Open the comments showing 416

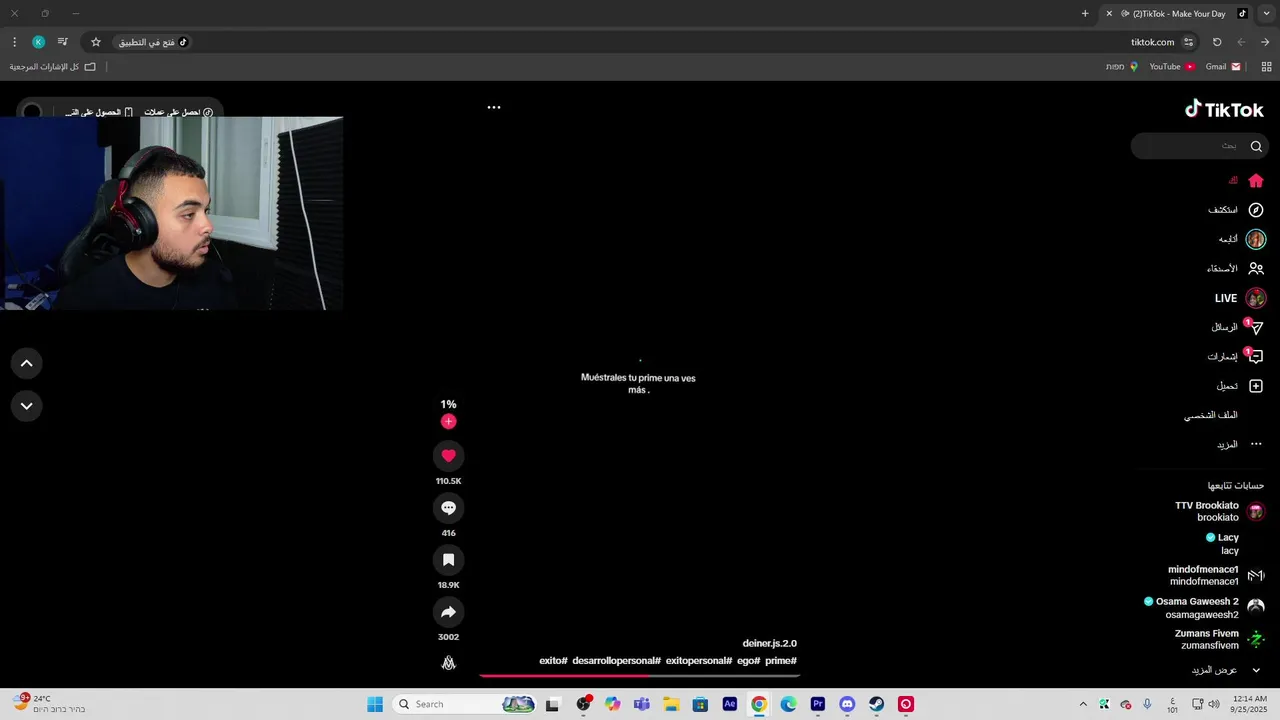(x=448, y=508)
